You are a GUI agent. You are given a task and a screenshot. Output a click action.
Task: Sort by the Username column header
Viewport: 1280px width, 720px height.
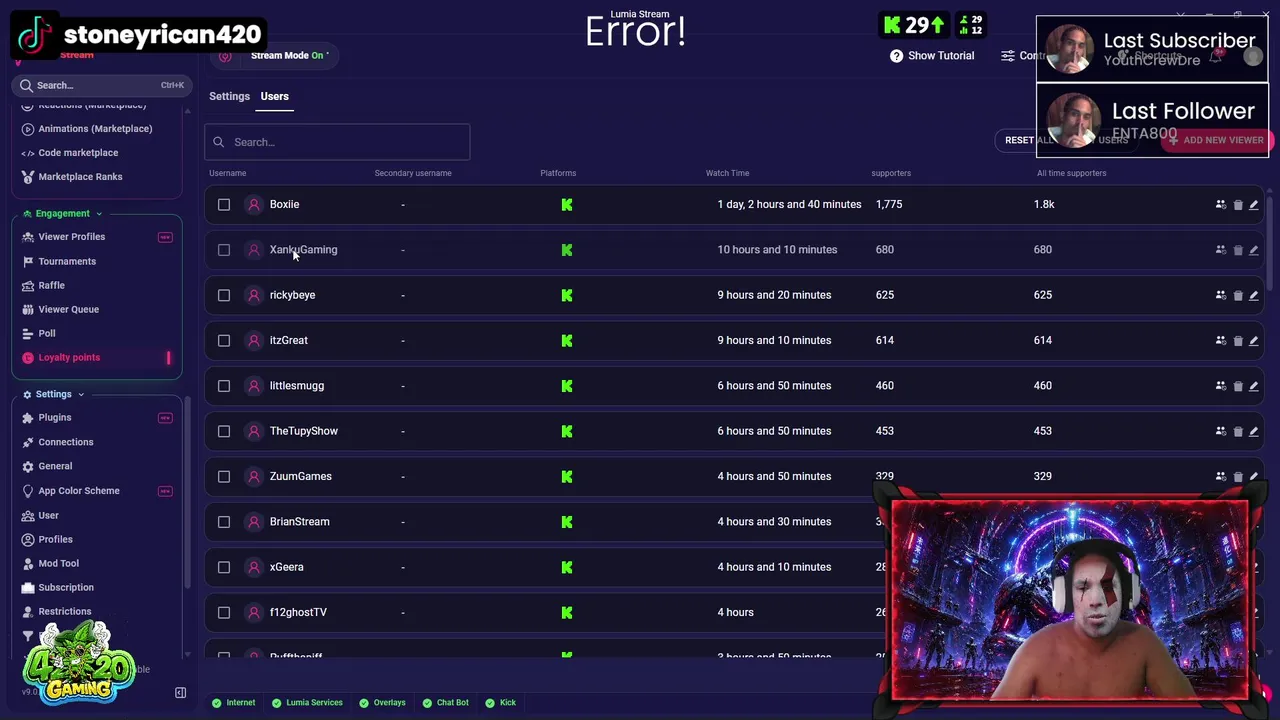coord(227,173)
